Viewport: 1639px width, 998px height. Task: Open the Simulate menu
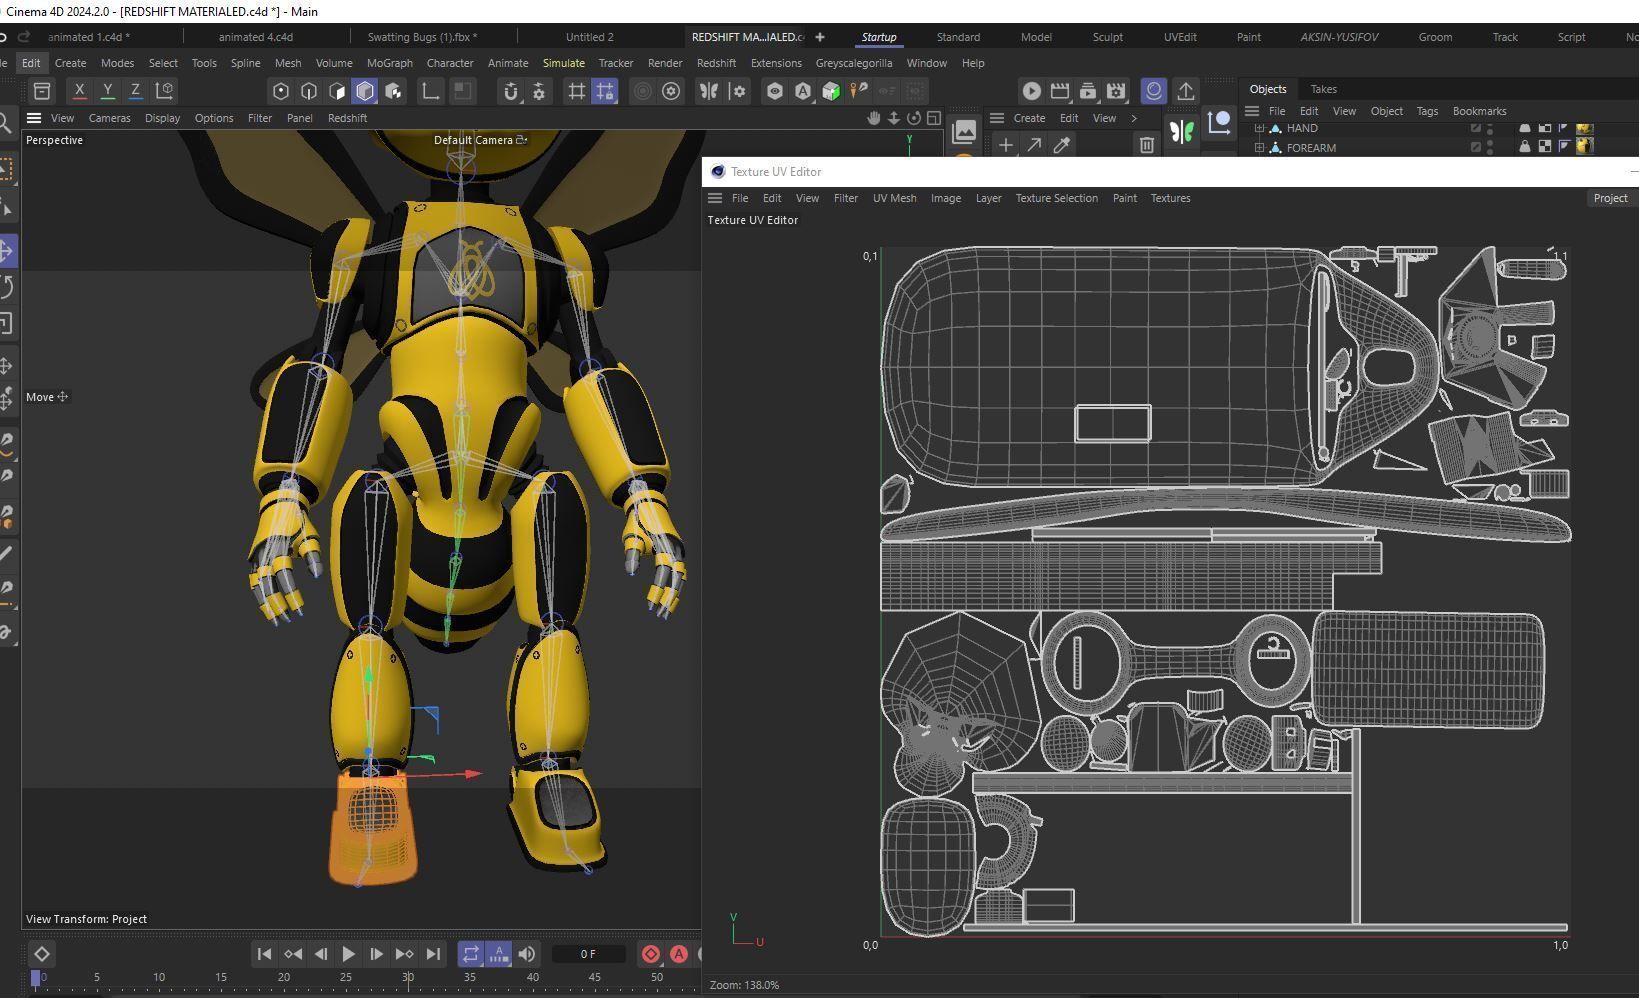[x=564, y=63]
